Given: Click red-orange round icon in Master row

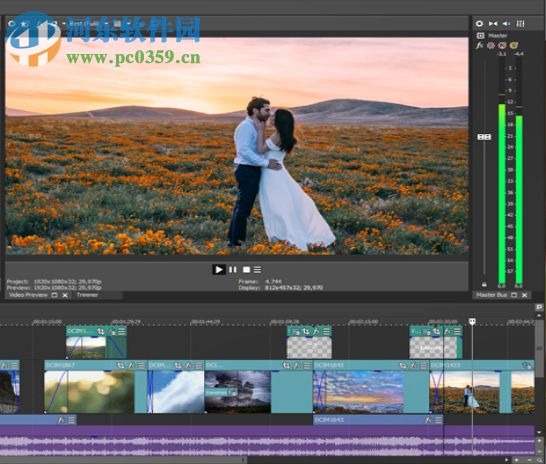Looking at the screenshot, I should [502, 45].
